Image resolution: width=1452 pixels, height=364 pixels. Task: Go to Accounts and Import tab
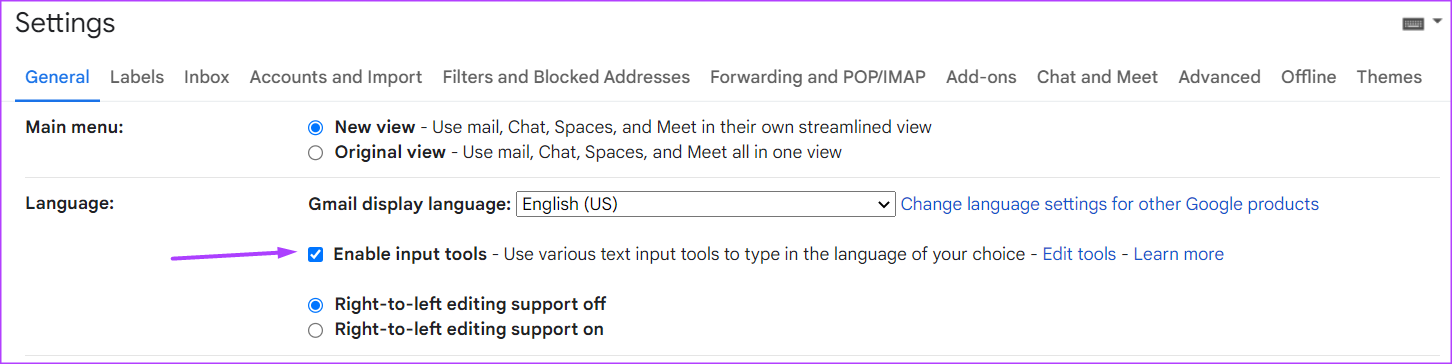[x=336, y=77]
